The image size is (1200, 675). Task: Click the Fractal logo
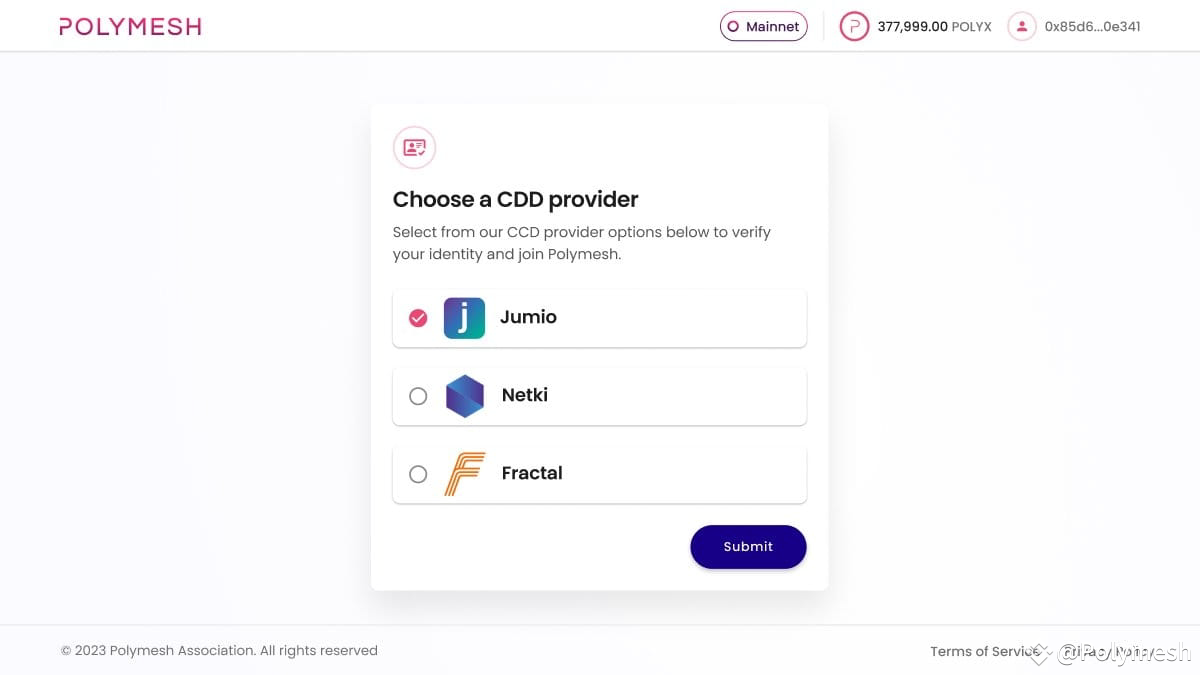tap(464, 474)
